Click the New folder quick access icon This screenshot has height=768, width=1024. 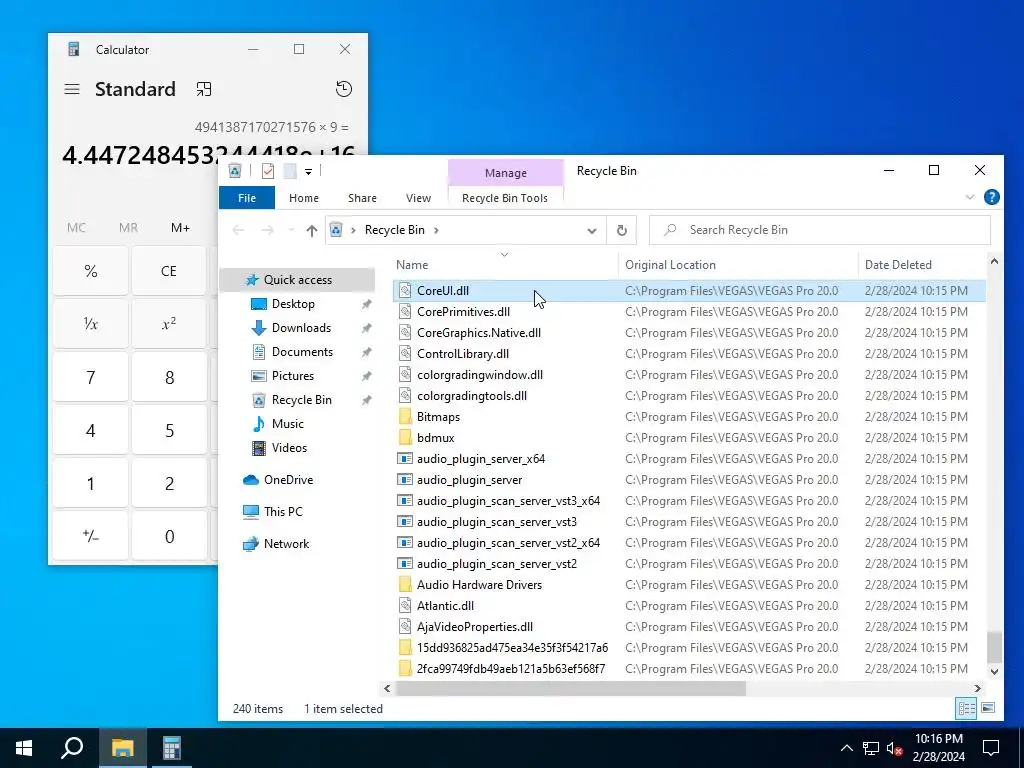pos(290,171)
